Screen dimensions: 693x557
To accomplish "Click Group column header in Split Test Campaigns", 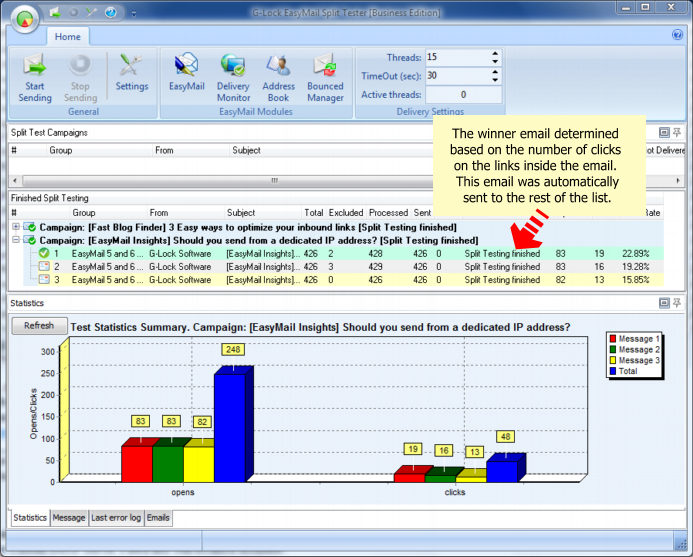I will [x=61, y=150].
